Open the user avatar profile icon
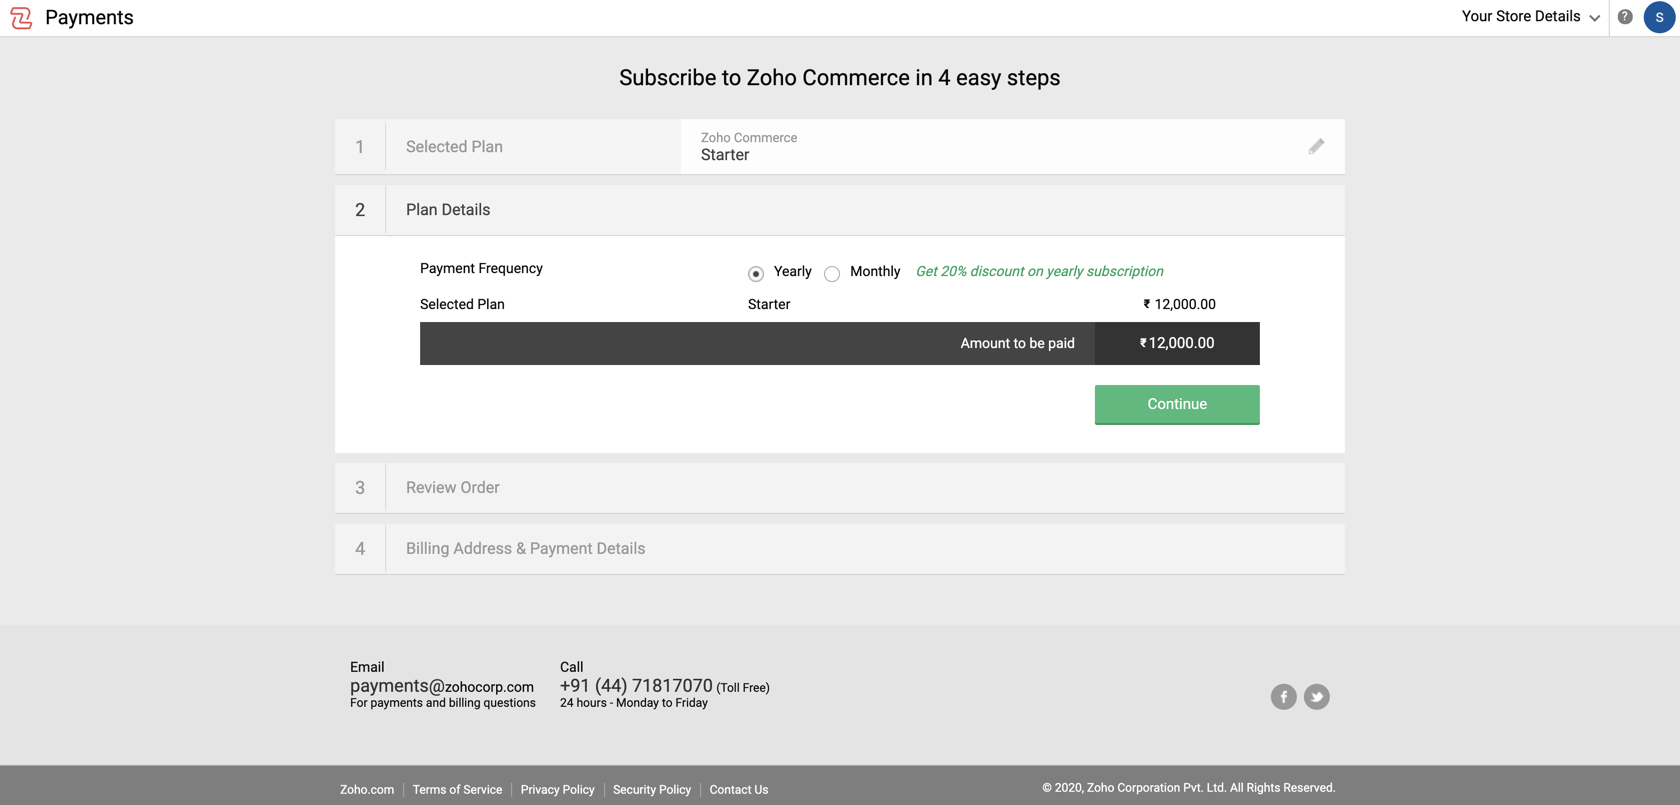The width and height of the screenshot is (1680, 805). tap(1659, 17)
